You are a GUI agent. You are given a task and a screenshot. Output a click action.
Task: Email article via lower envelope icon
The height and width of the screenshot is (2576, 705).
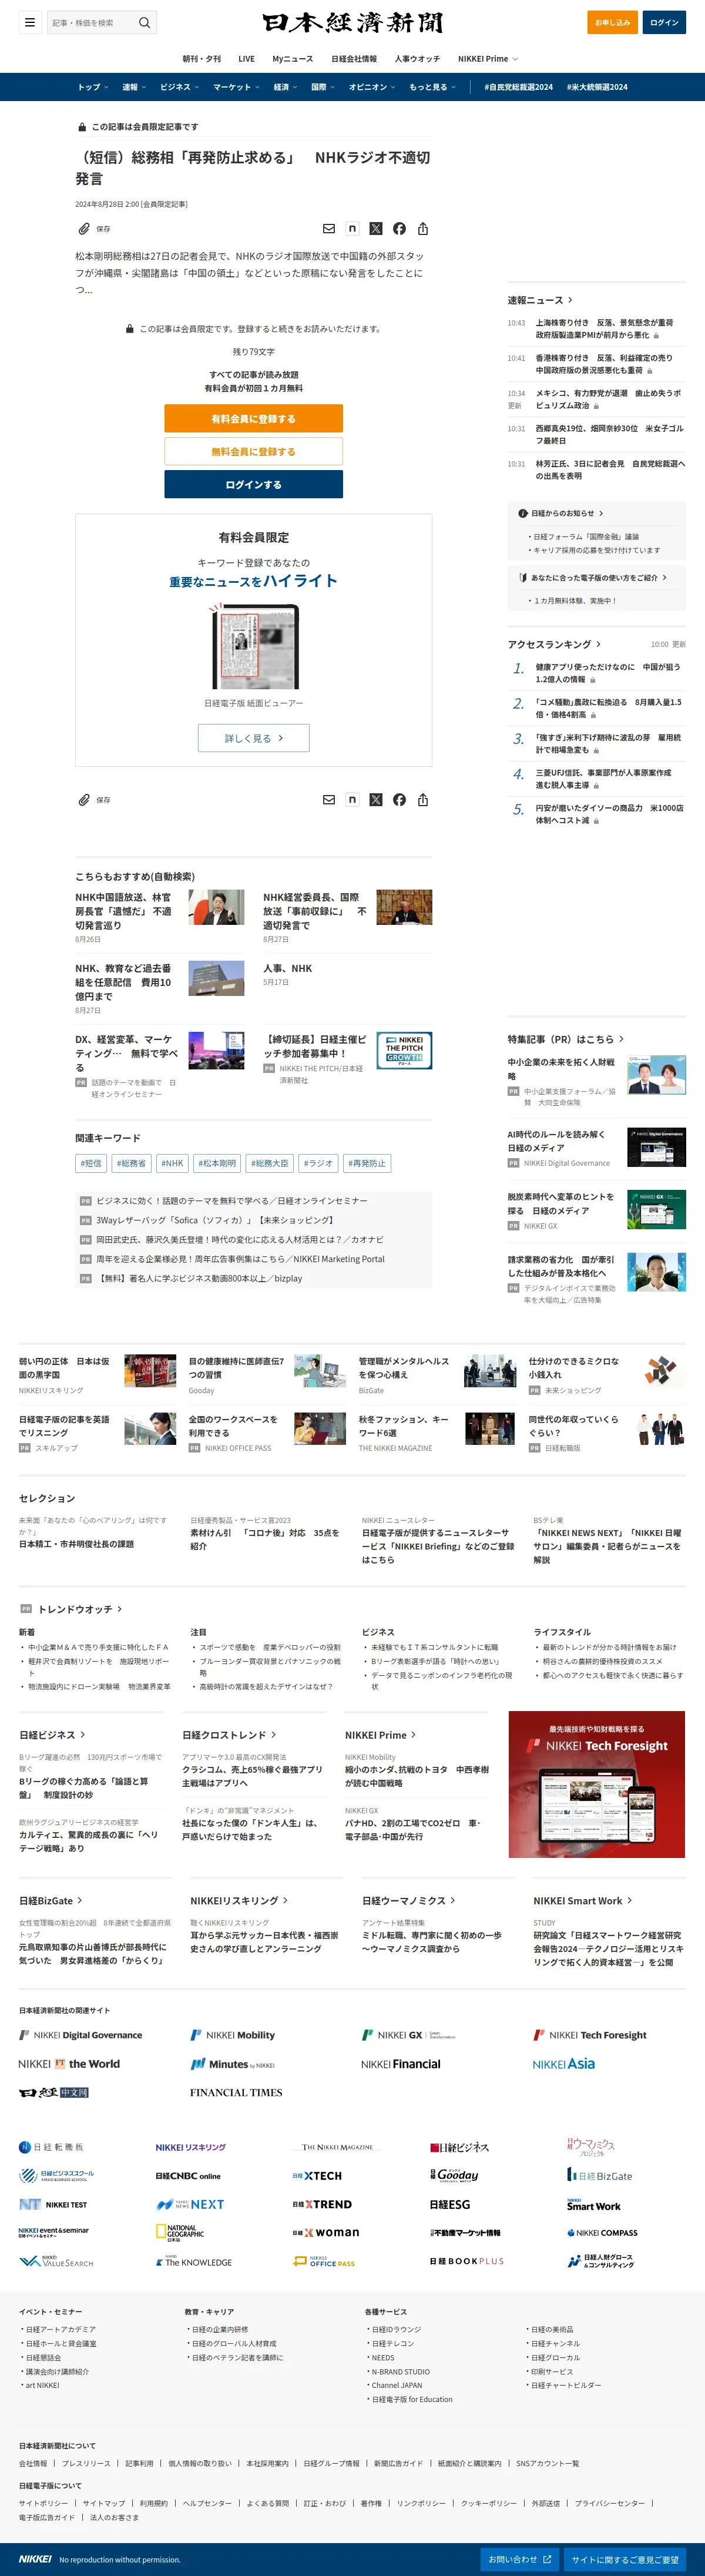329,800
